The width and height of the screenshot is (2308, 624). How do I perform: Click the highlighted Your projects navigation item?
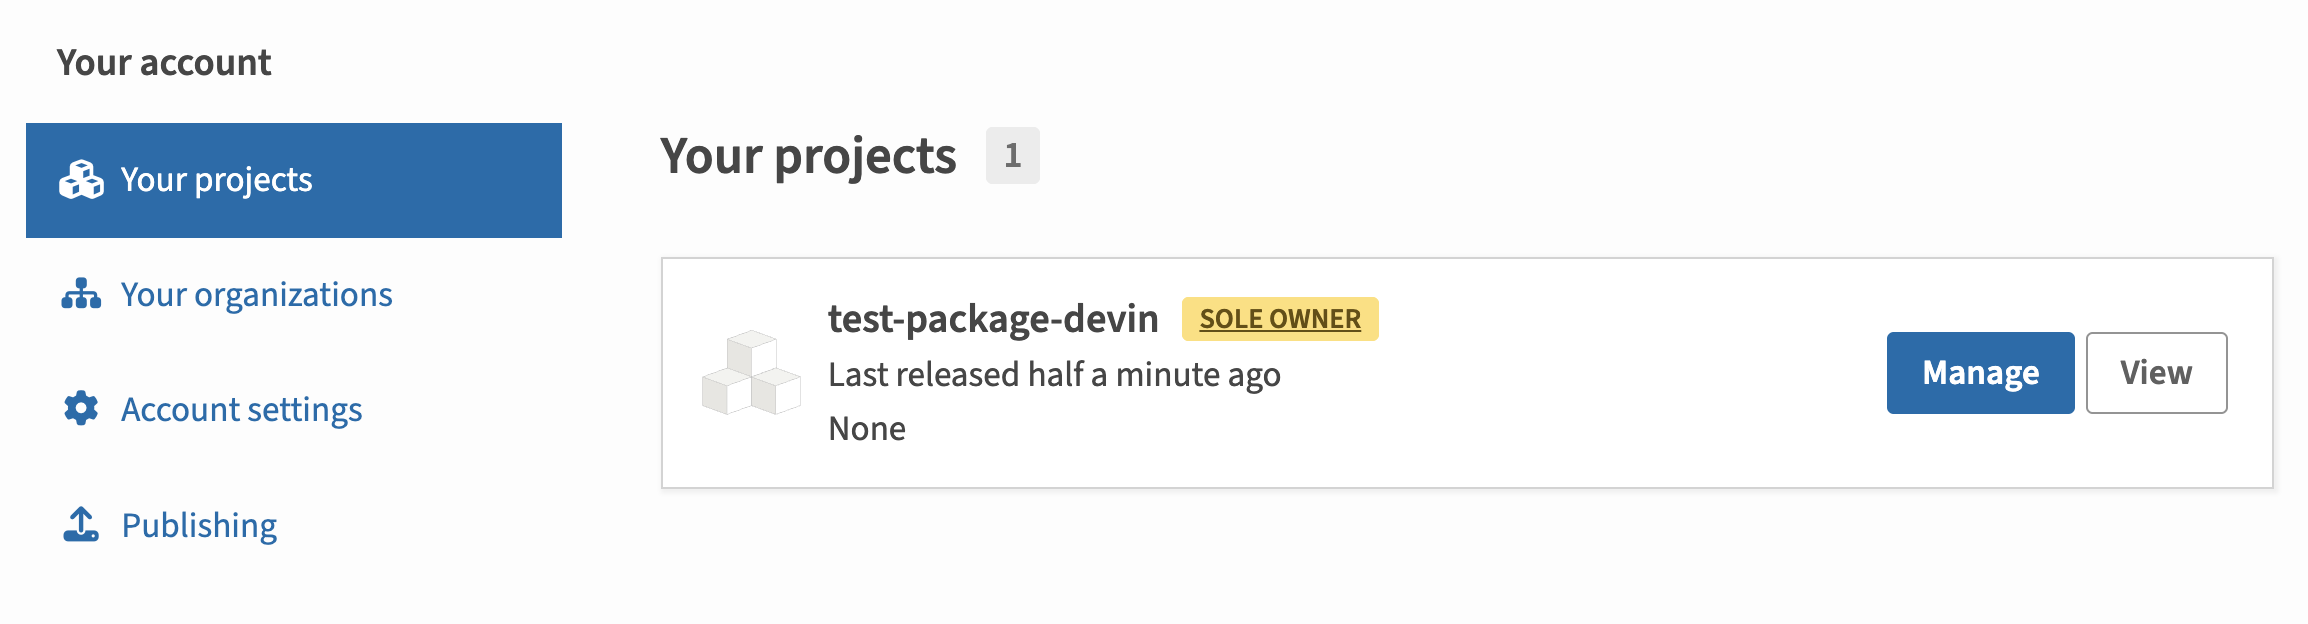215,180
